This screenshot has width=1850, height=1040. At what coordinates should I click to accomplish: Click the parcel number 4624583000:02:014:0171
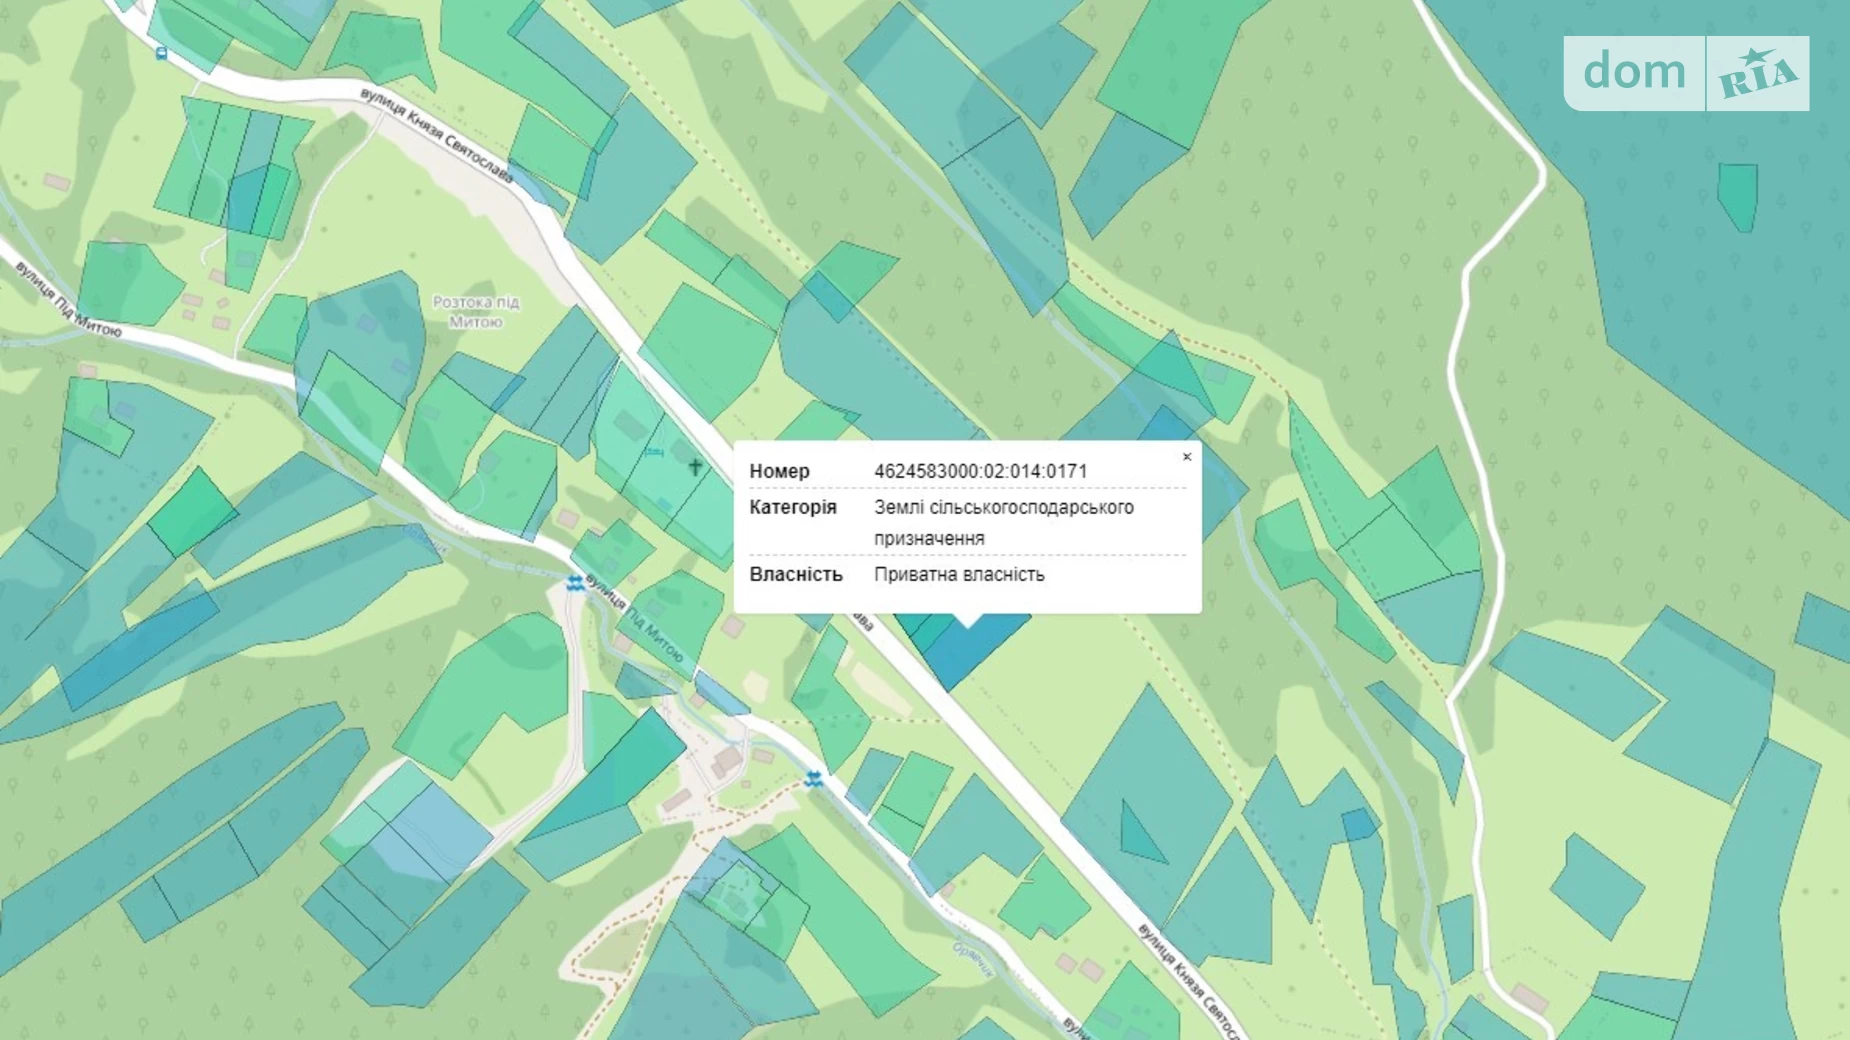coord(980,471)
